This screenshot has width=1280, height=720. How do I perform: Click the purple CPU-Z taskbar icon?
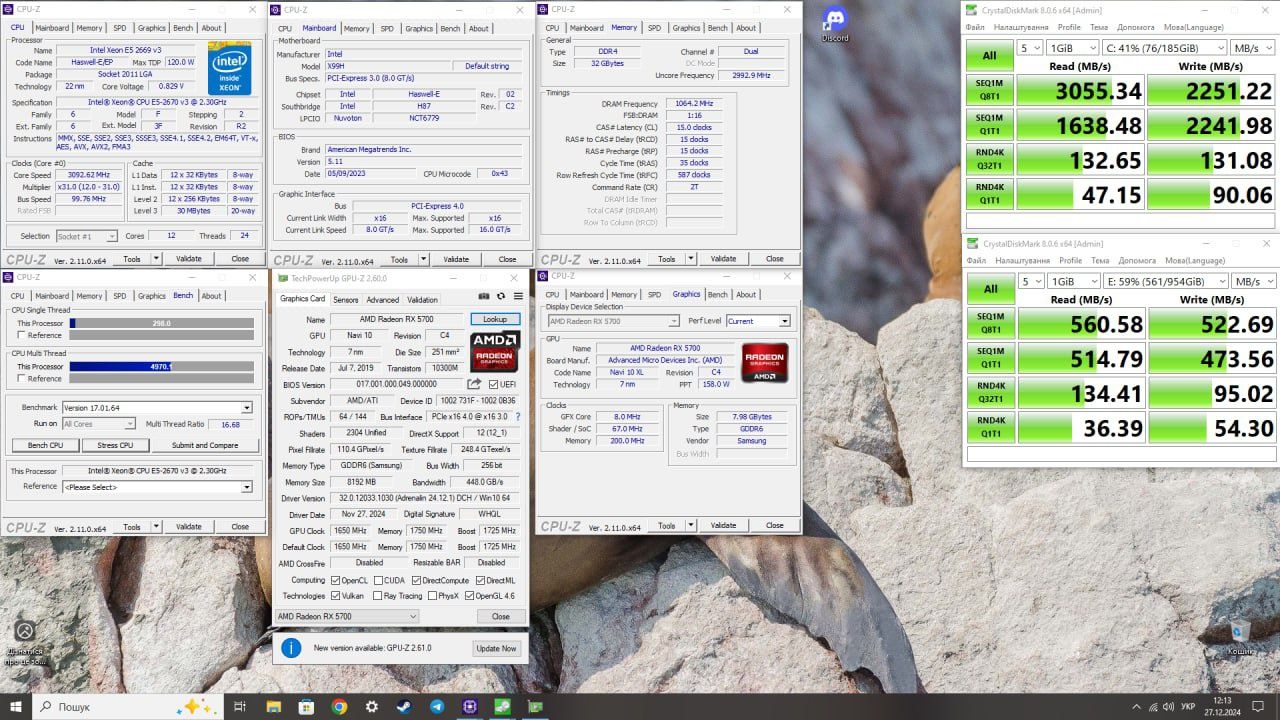coord(470,706)
